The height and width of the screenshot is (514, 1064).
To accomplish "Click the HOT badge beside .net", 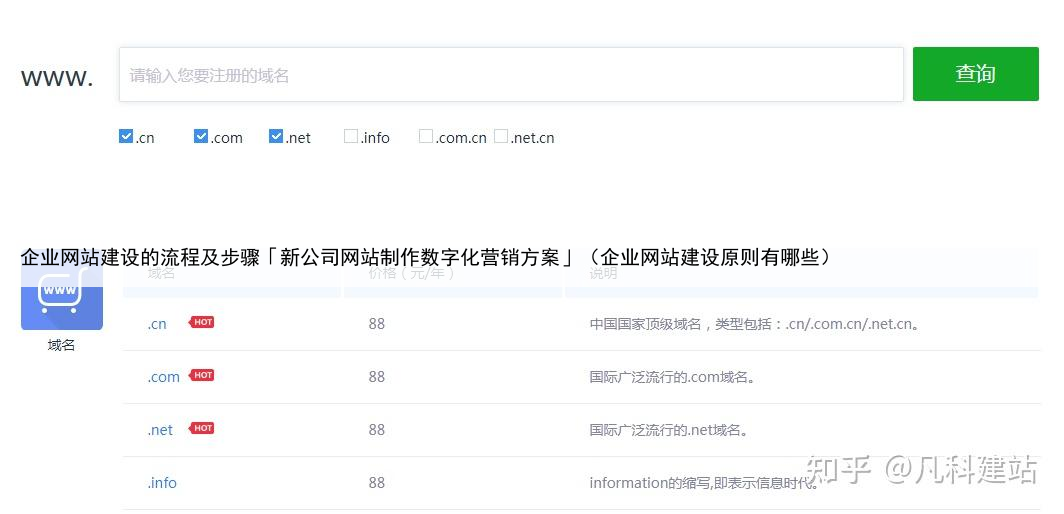I will pyautogui.click(x=202, y=428).
